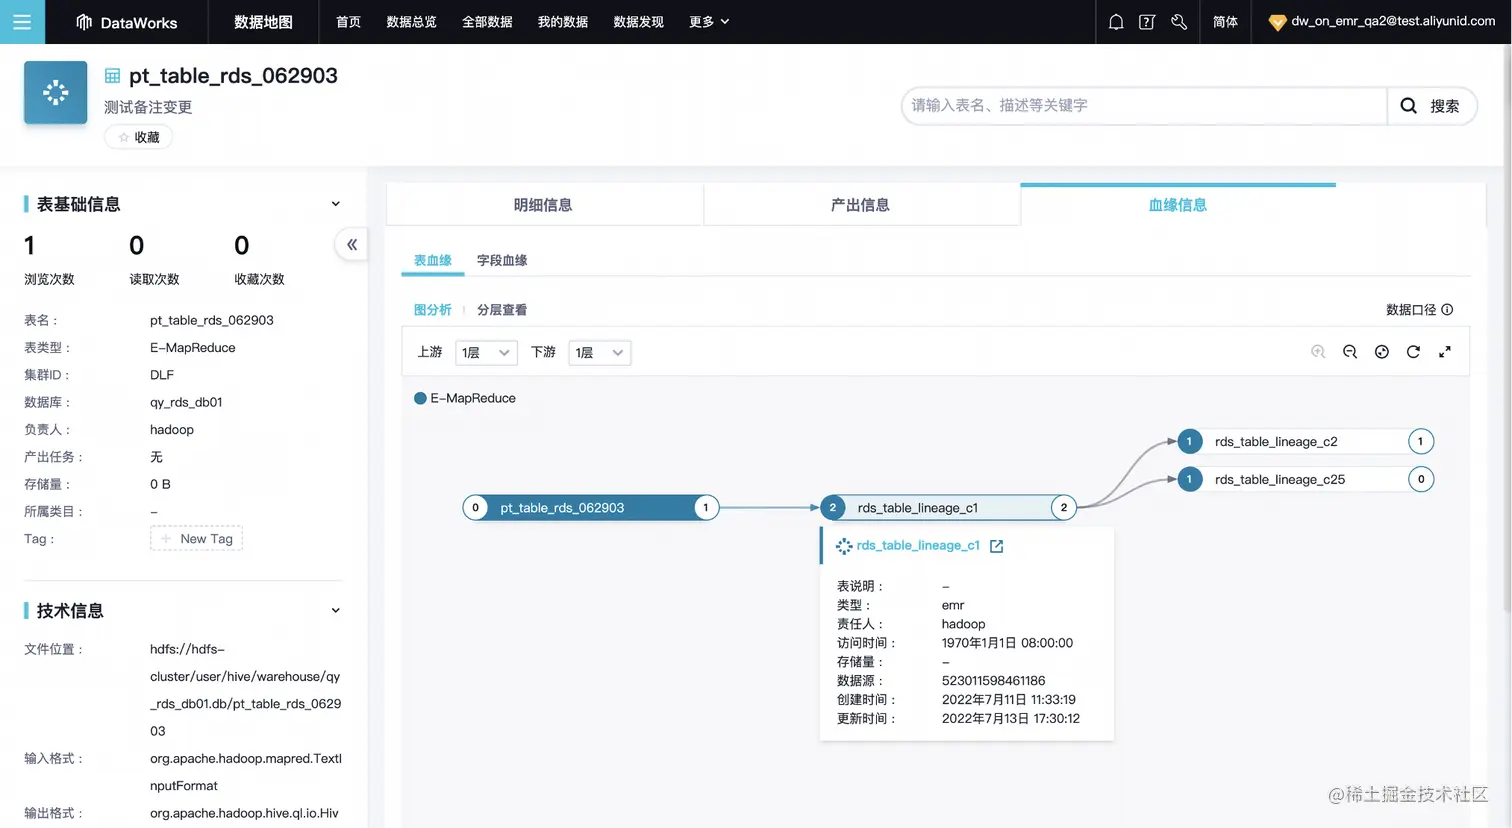
Task: Expand the lineage graph to fullscreen
Action: [1445, 352]
